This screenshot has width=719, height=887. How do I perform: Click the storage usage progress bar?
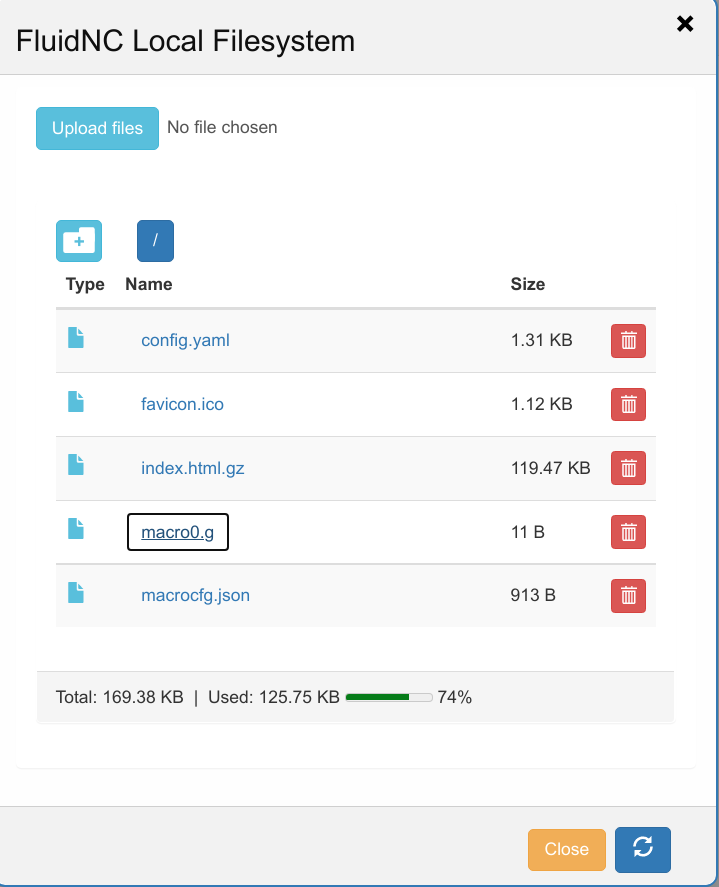click(389, 697)
